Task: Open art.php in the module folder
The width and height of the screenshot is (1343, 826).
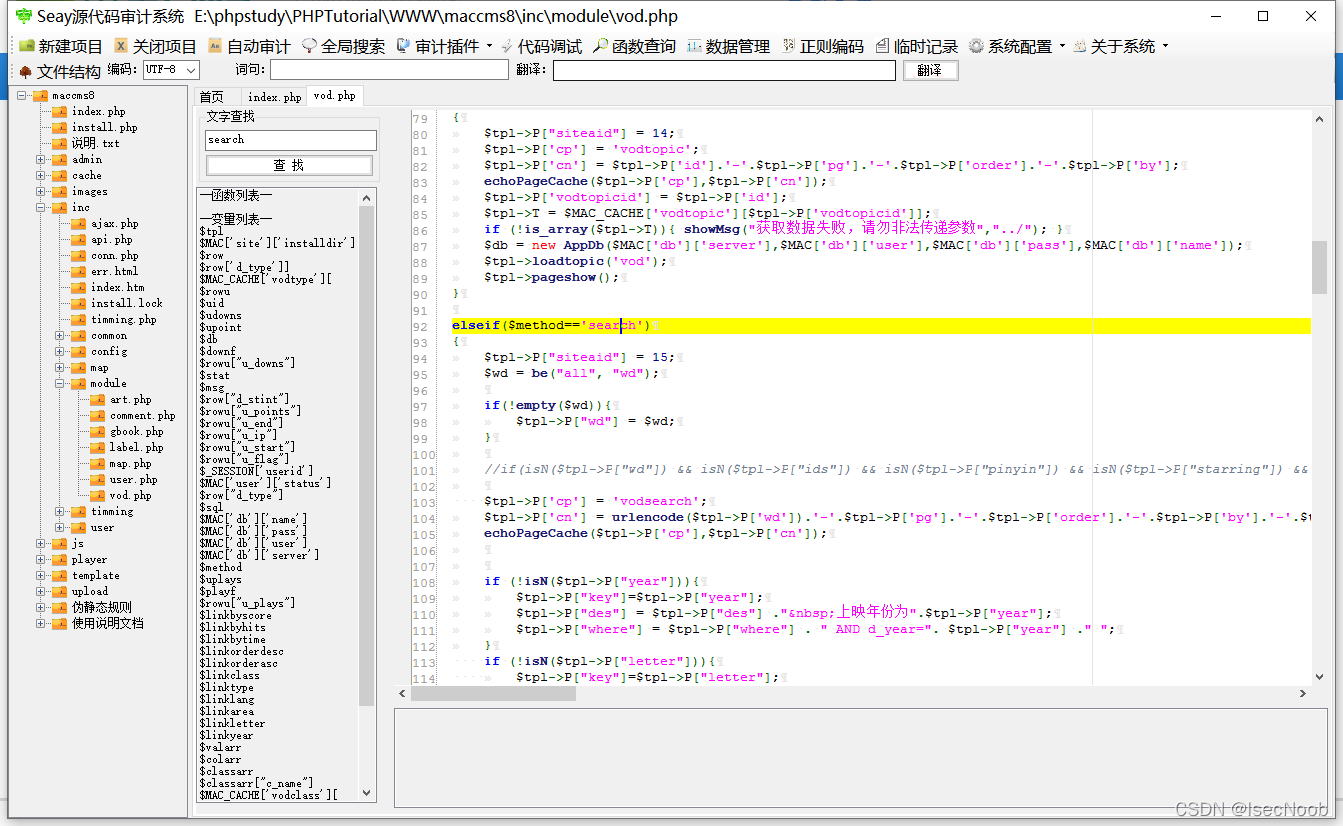Action: click(131, 399)
